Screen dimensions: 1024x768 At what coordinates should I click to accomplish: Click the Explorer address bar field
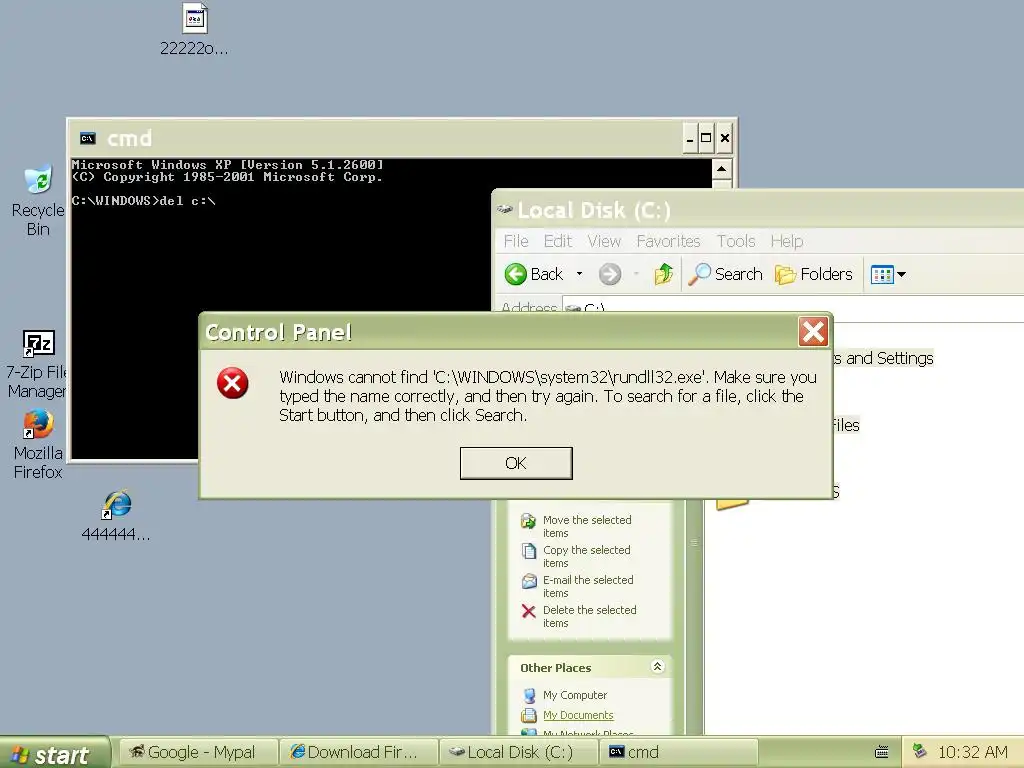click(x=793, y=308)
